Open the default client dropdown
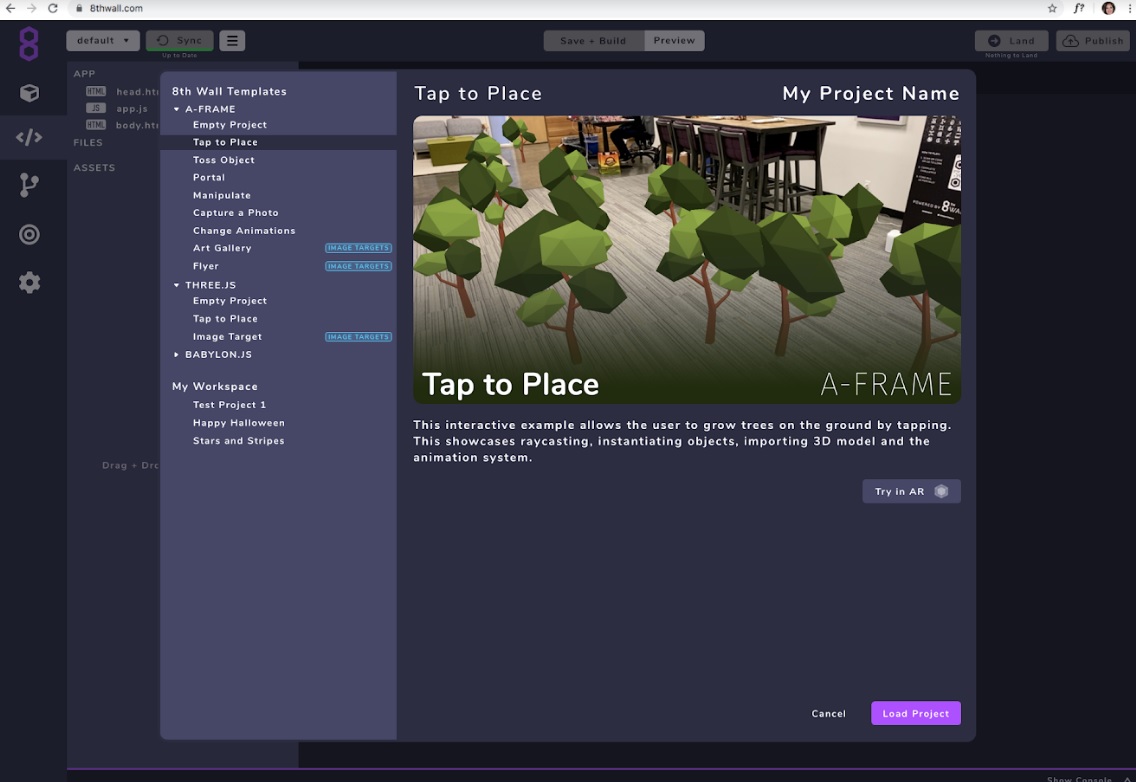The height and width of the screenshot is (782, 1136). [x=103, y=41]
